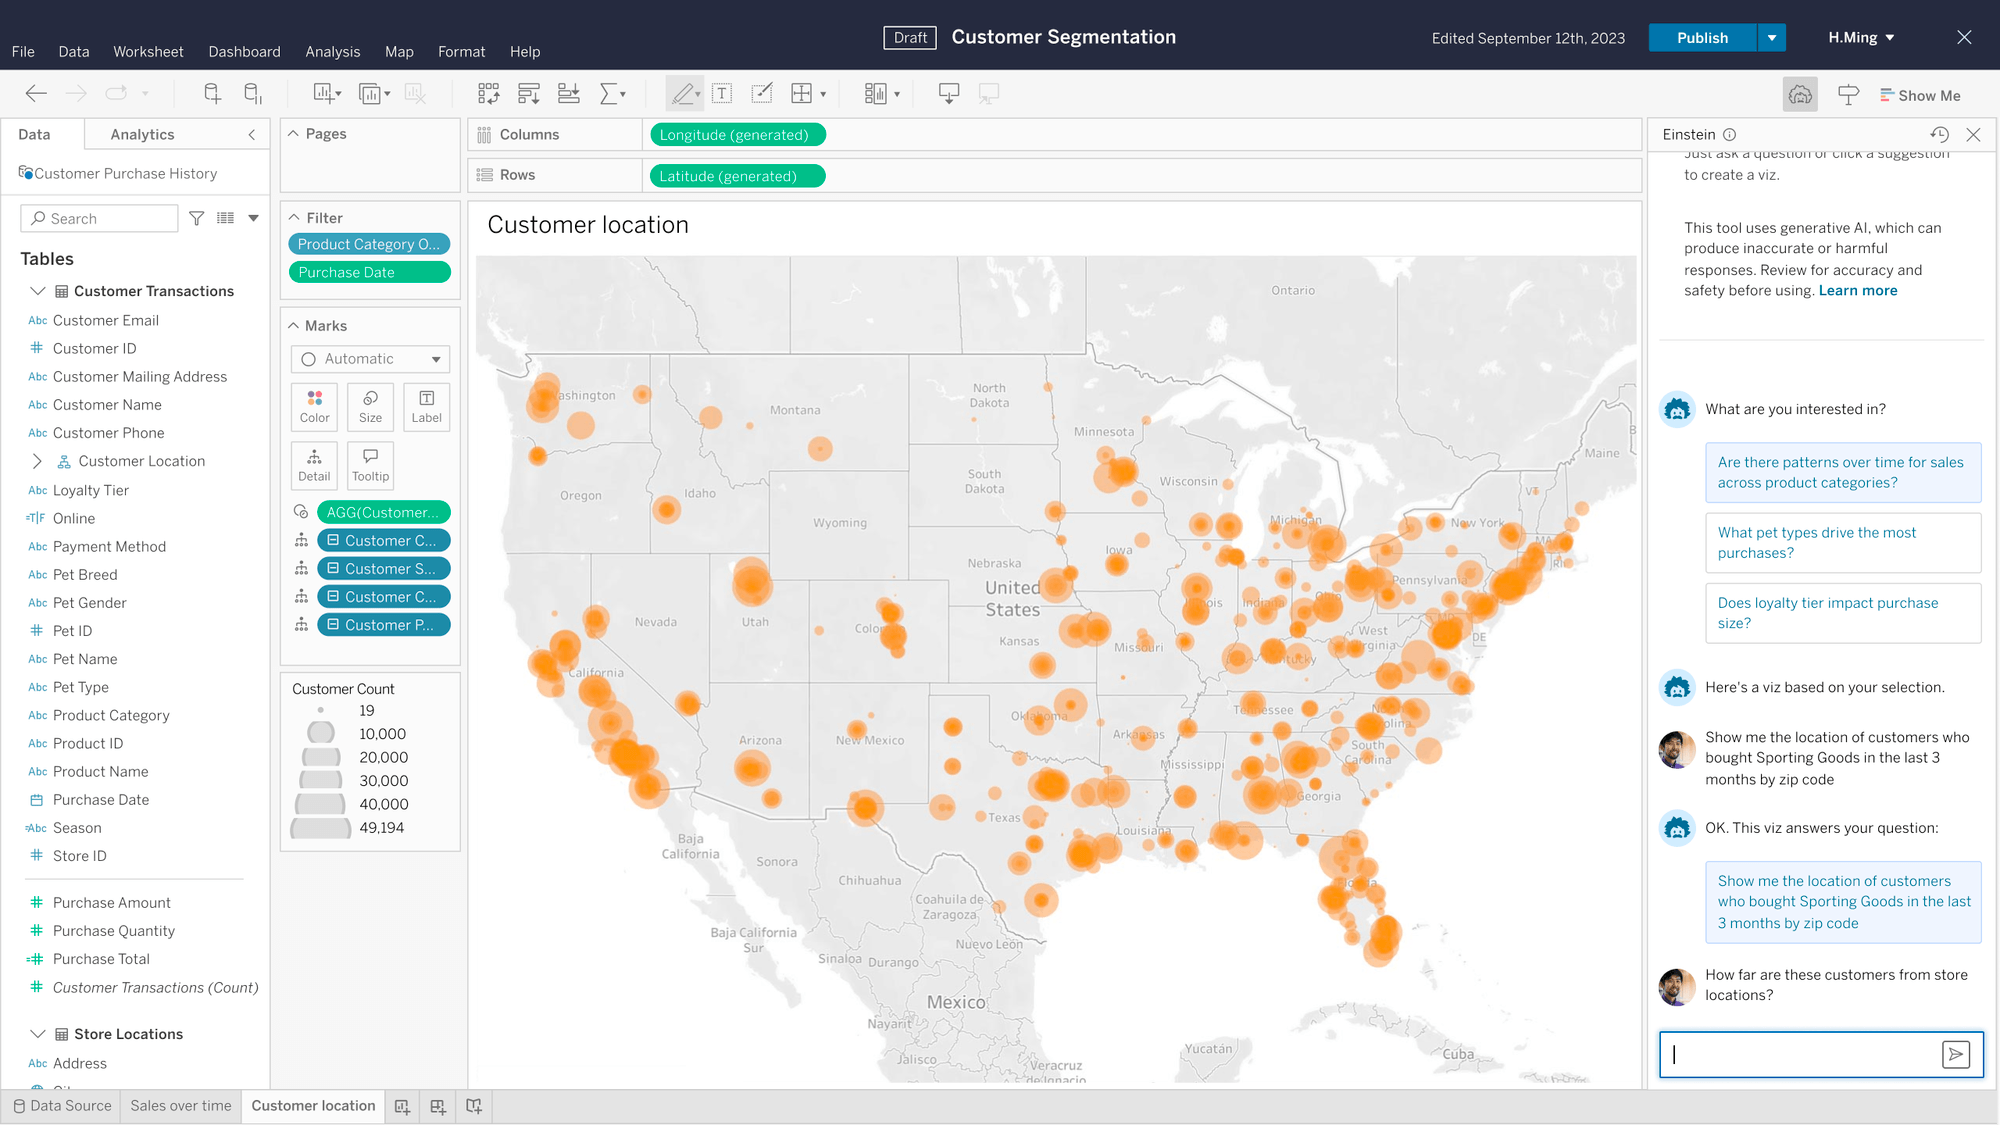Image resolution: width=2000 pixels, height=1125 pixels.
Task: Open the Analysis menu
Action: (x=332, y=51)
